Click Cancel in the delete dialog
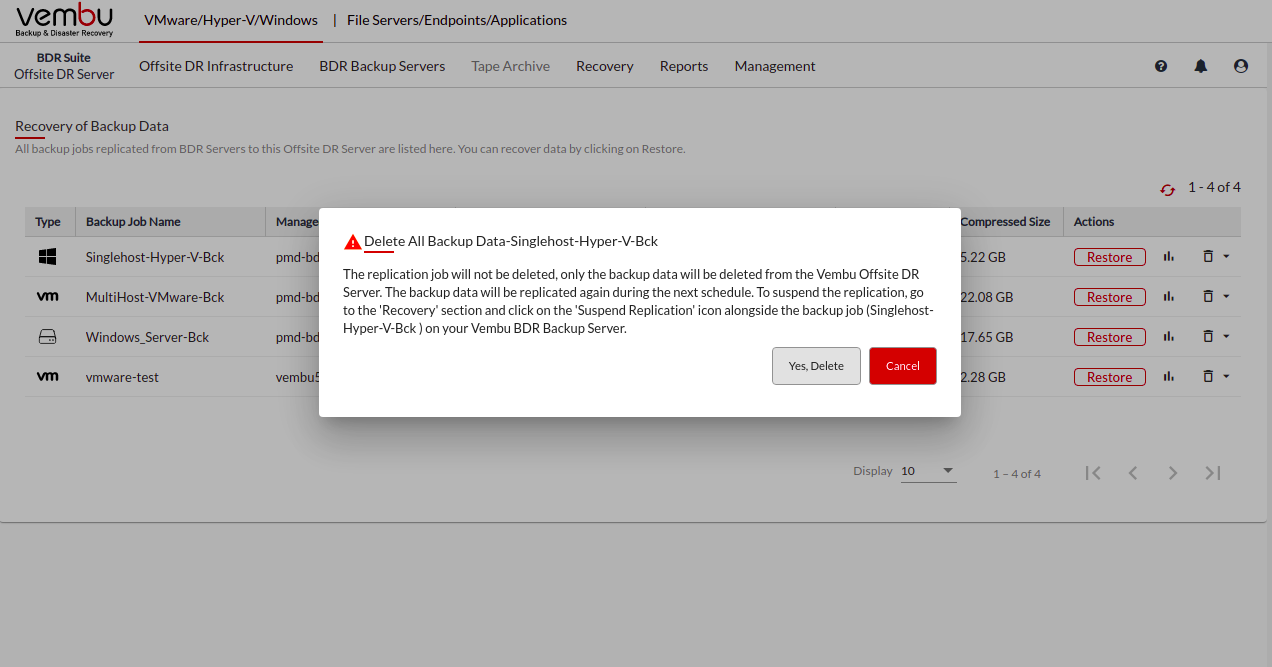The image size is (1272, 667). click(x=903, y=366)
